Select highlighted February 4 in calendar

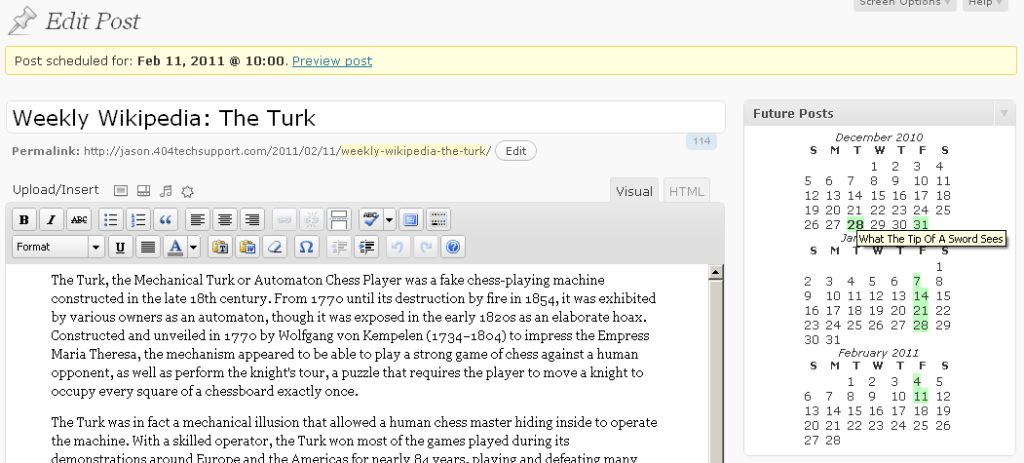pyautogui.click(x=918, y=381)
